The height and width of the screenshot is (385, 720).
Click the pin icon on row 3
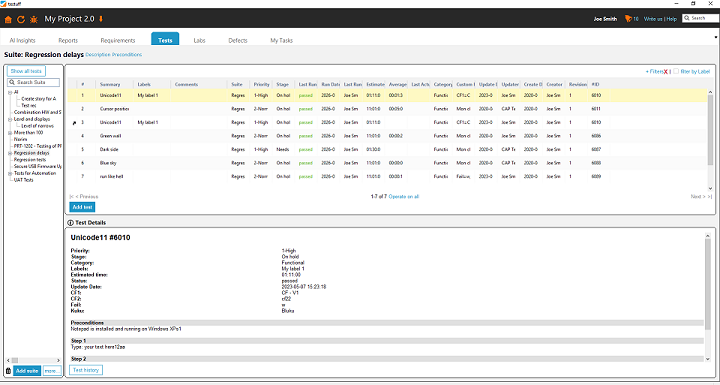coord(73,123)
